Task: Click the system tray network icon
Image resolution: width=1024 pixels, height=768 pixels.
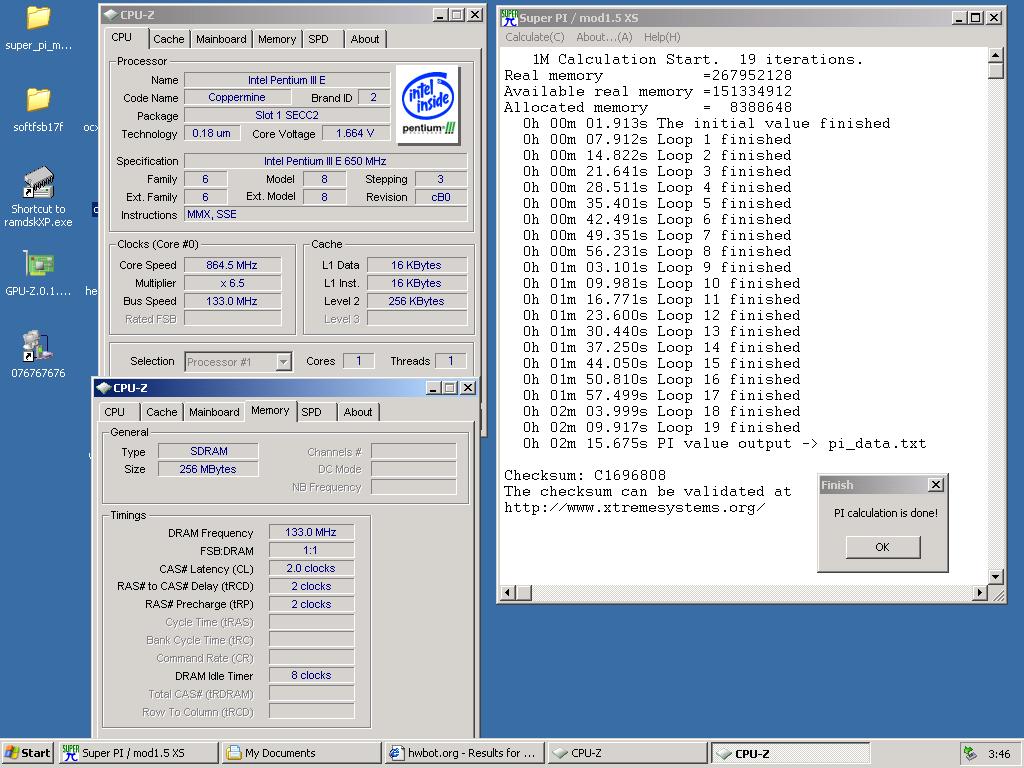Action: pyautogui.click(x=970, y=753)
